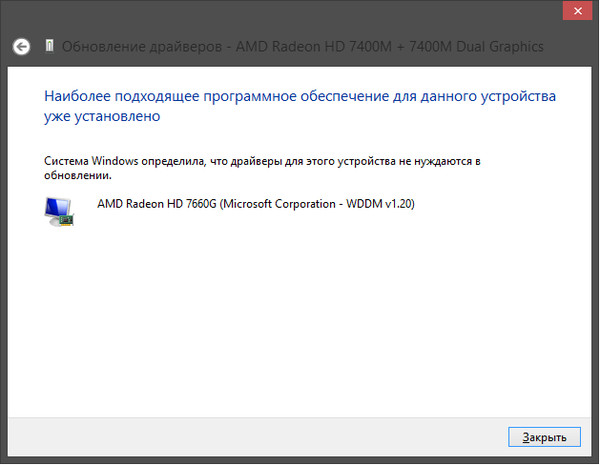Click the small device icon in the title

point(49,45)
